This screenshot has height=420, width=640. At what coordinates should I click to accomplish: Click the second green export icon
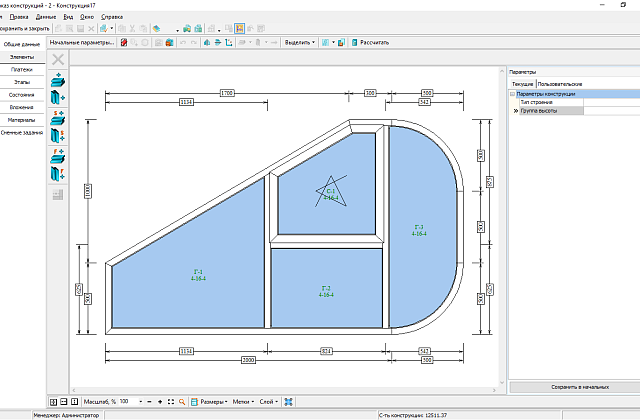click(198, 29)
